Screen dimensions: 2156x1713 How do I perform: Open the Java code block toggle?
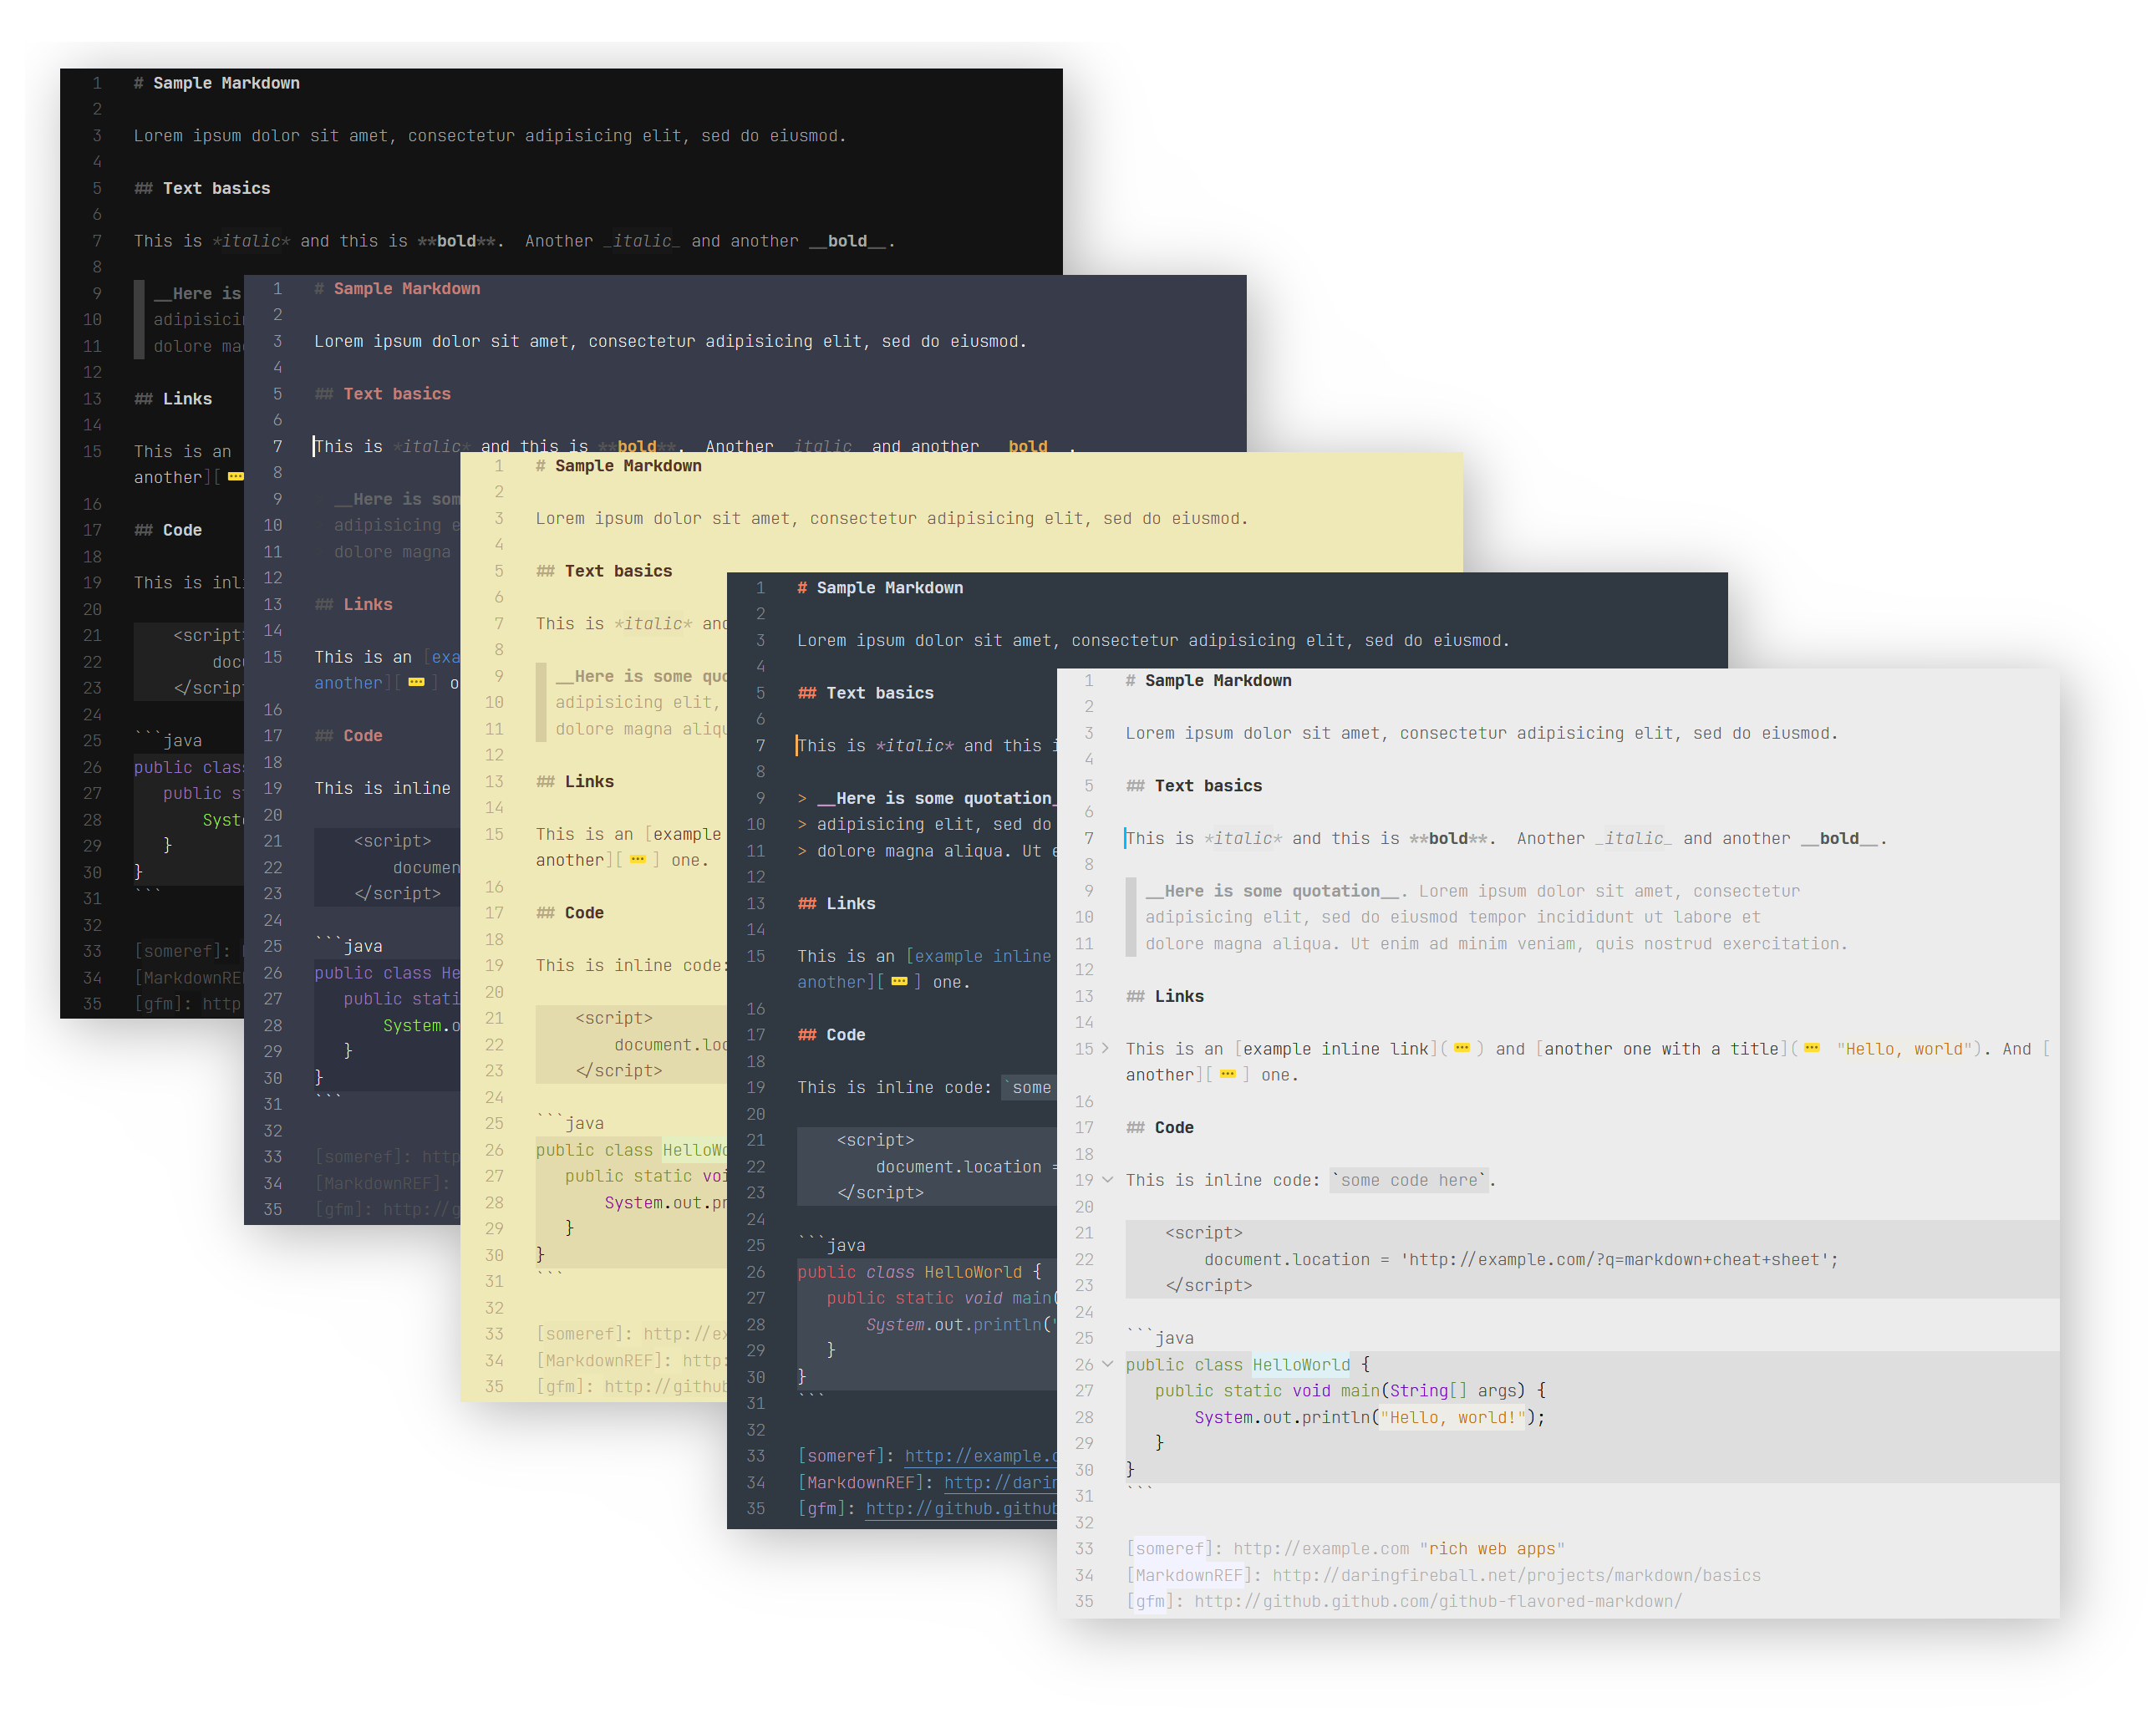click(1110, 1363)
